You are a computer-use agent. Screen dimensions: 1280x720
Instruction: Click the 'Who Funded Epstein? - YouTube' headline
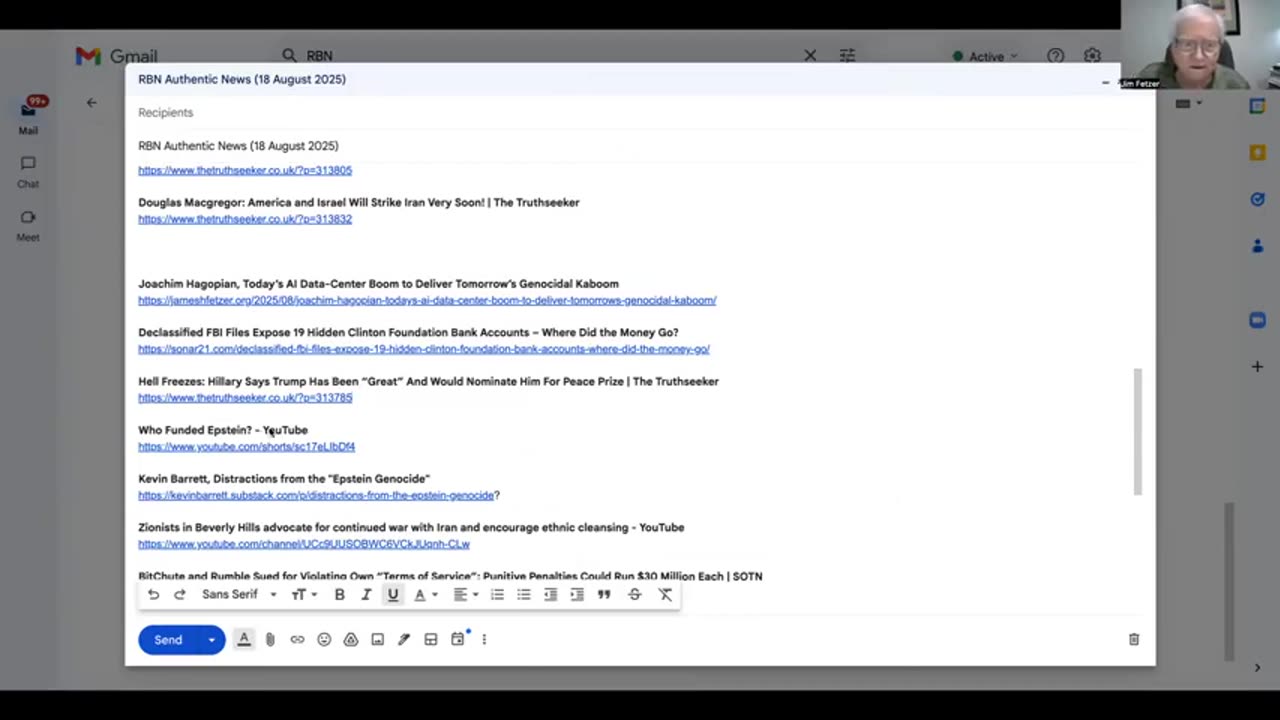(x=223, y=430)
